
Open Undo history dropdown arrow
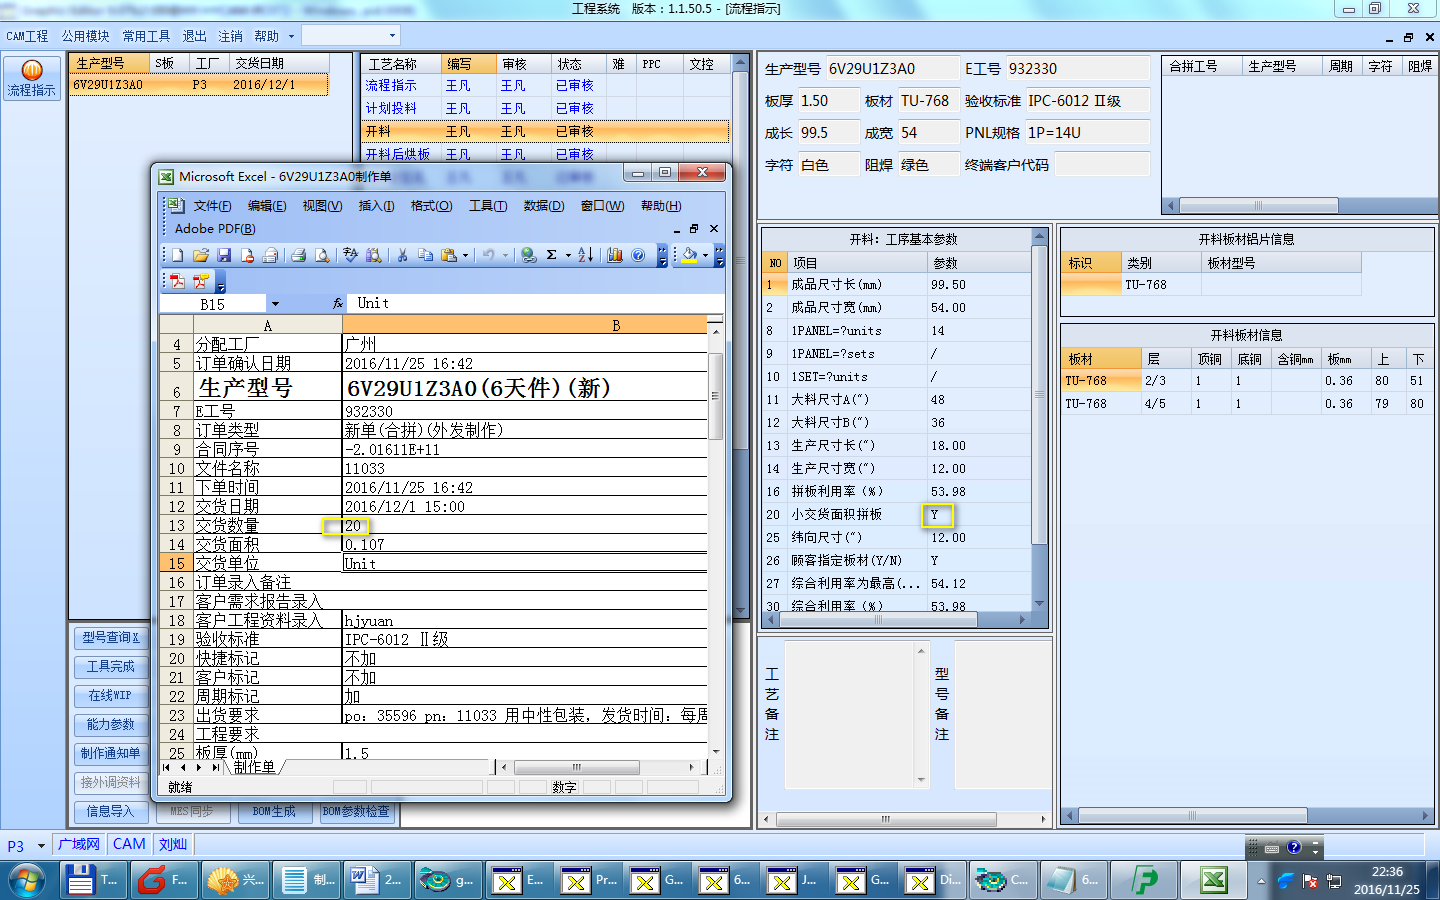(505, 255)
